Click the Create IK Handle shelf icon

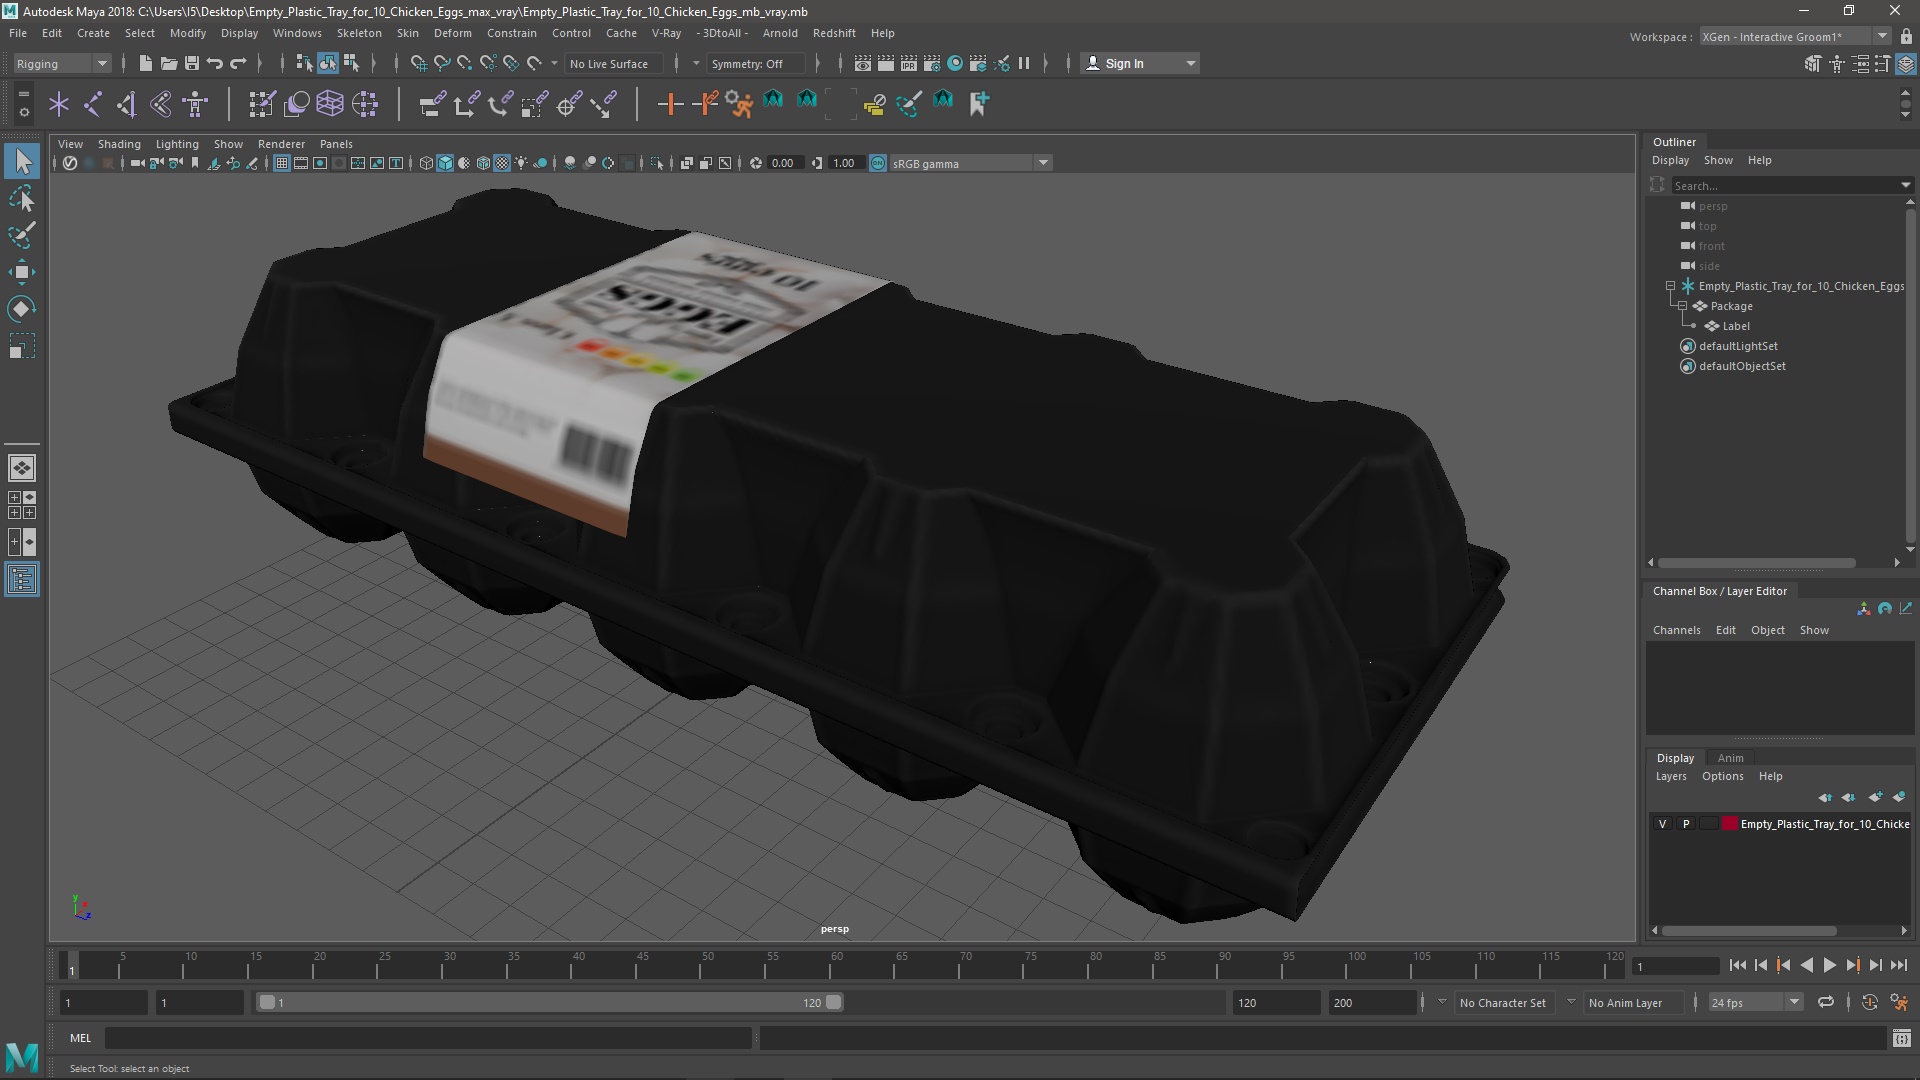[127, 103]
